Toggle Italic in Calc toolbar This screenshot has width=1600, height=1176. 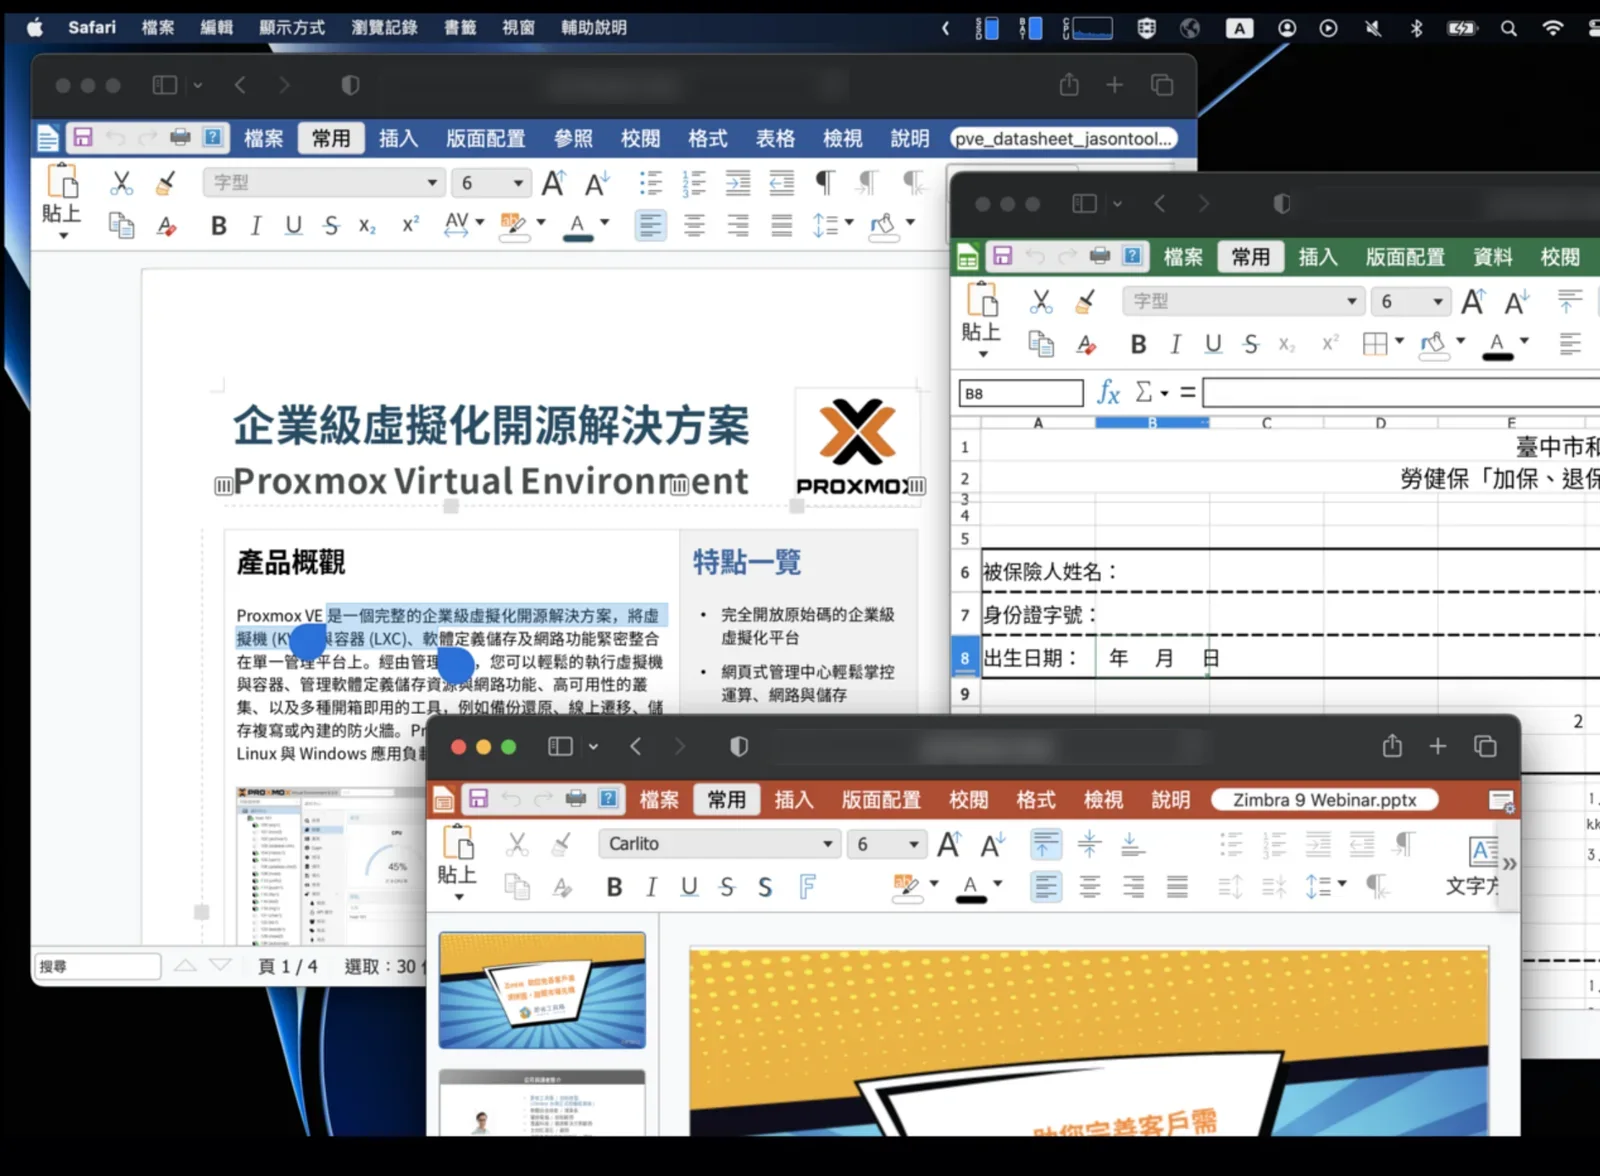point(1175,345)
